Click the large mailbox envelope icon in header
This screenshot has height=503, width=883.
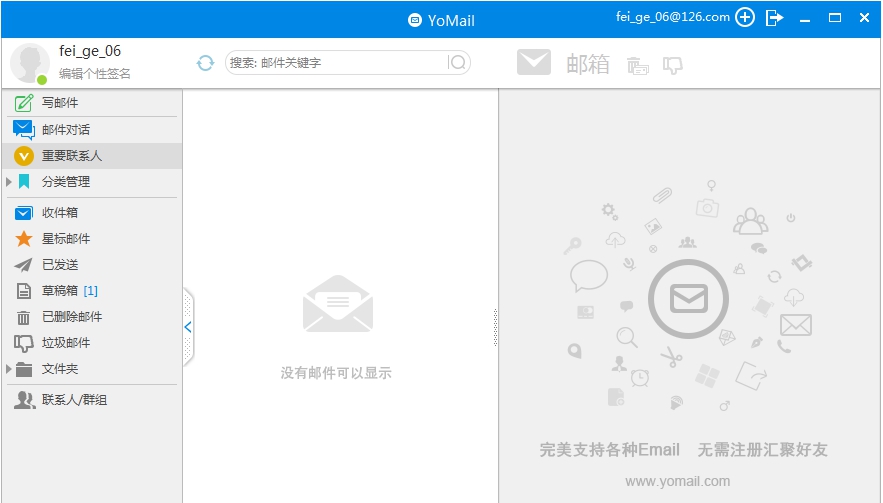pos(534,63)
